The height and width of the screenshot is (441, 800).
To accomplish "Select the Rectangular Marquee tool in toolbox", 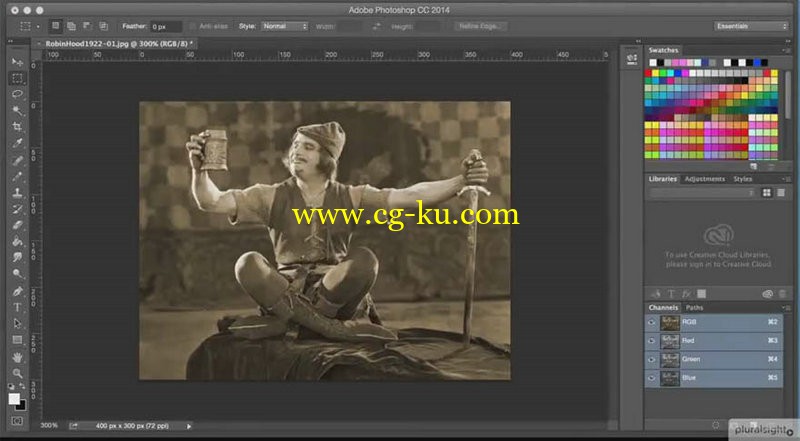I will [17, 79].
